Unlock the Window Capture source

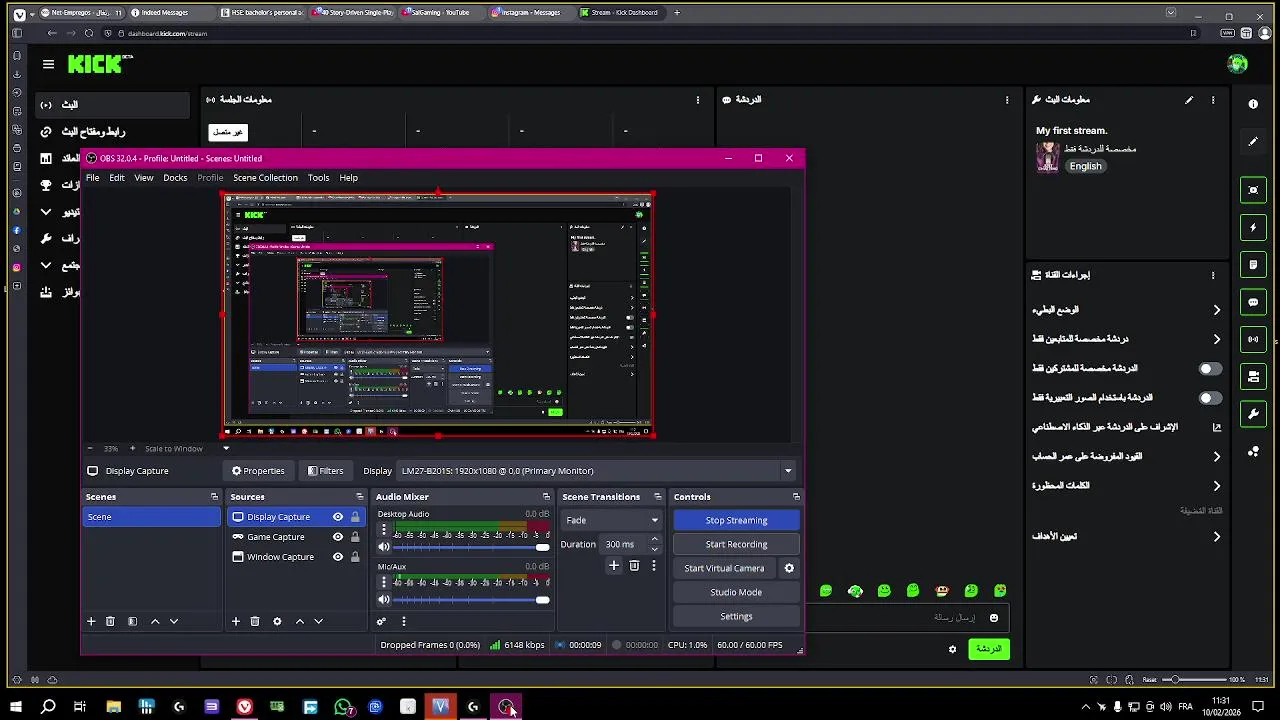(355, 557)
